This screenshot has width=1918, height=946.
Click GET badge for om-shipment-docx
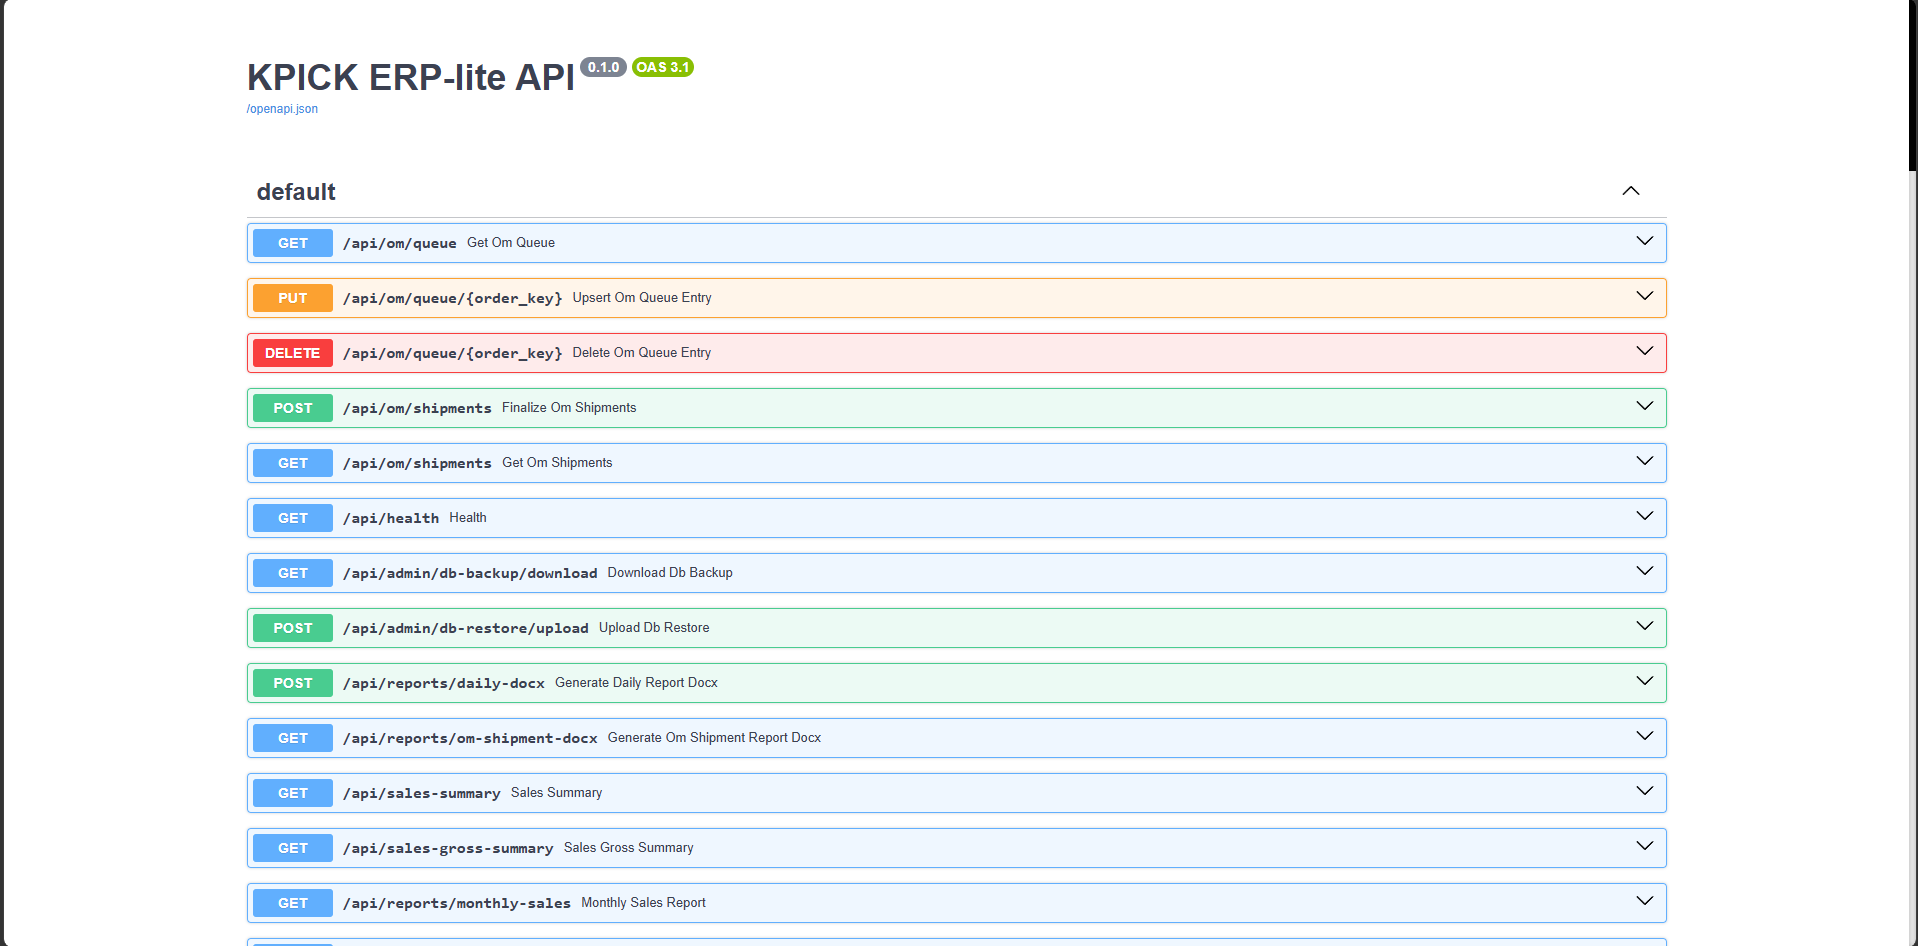[x=293, y=738]
